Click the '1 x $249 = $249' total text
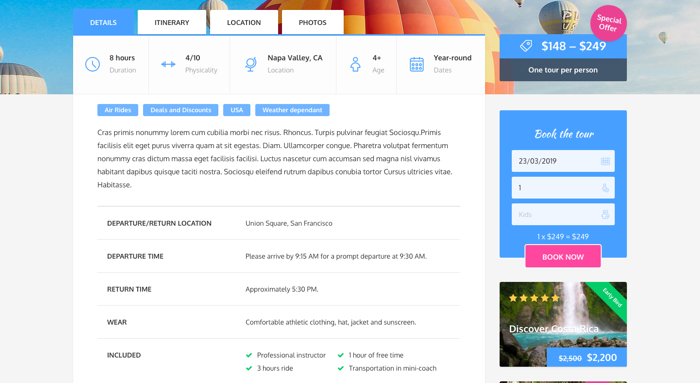The width and height of the screenshot is (700, 383). [x=563, y=237]
